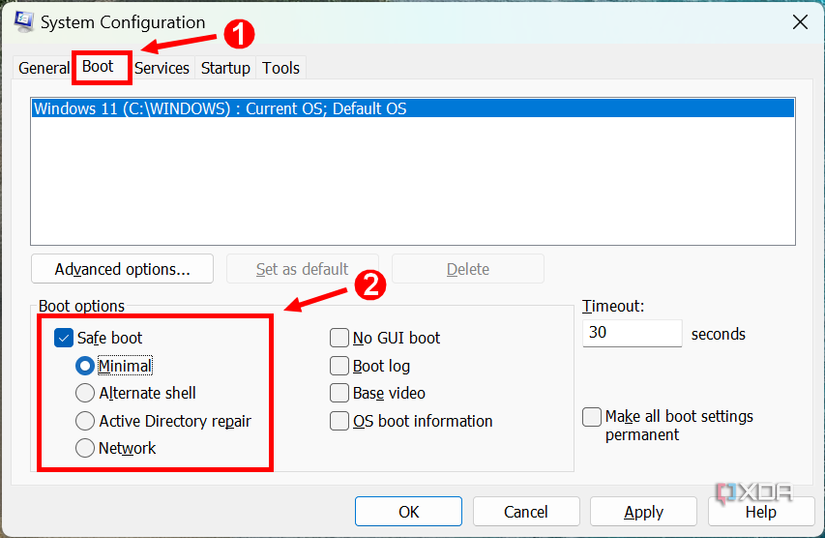Open Help for System Configuration
Screen dimensions: 825x538
[761, 511]
